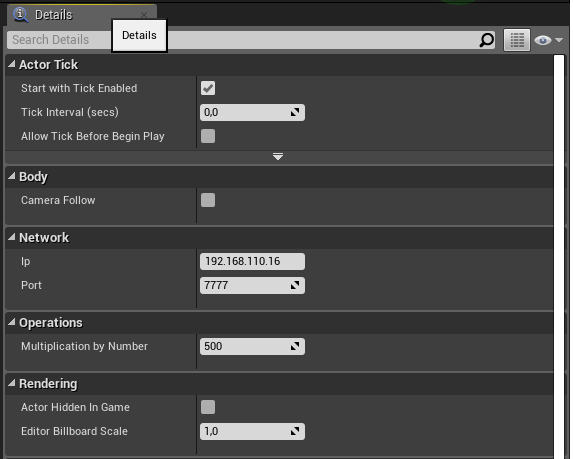573x459 pixels.
Task: Click the Ip address field 192.168.110.16
Action: (252, 261)
